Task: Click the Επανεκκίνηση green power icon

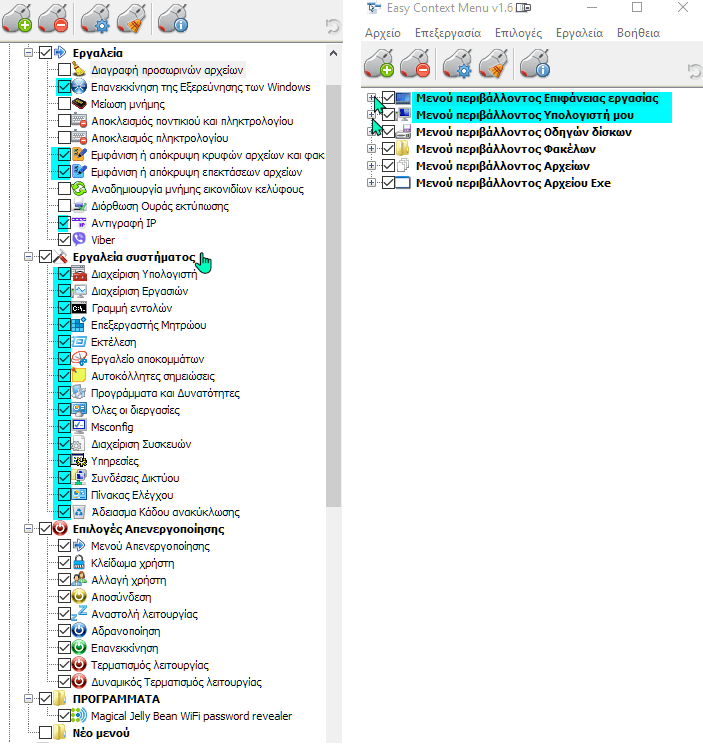Action: point(79,647)
